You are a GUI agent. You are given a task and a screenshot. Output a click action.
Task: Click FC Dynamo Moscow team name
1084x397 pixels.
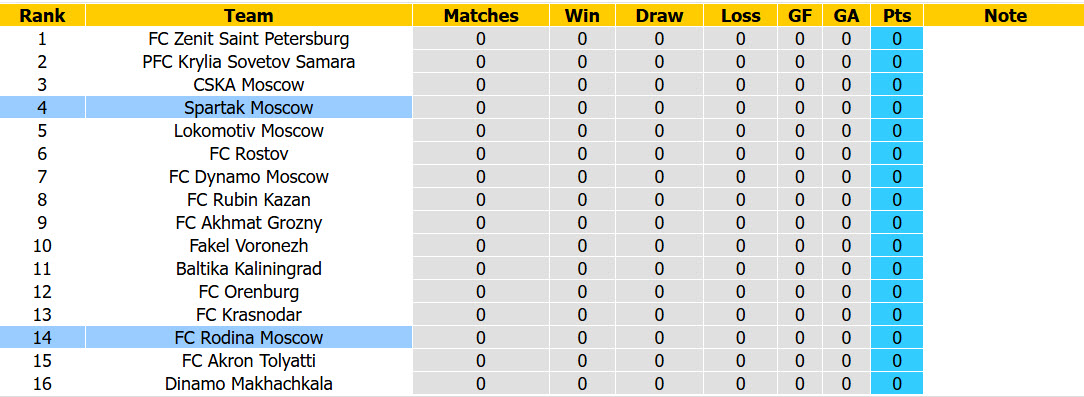(249, 176)
